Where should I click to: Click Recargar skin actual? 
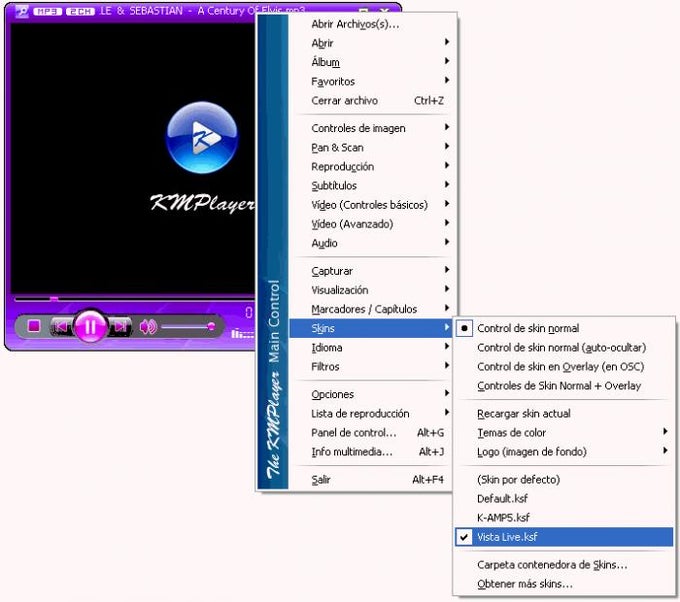pyautogui.click(x=564, y=413)
